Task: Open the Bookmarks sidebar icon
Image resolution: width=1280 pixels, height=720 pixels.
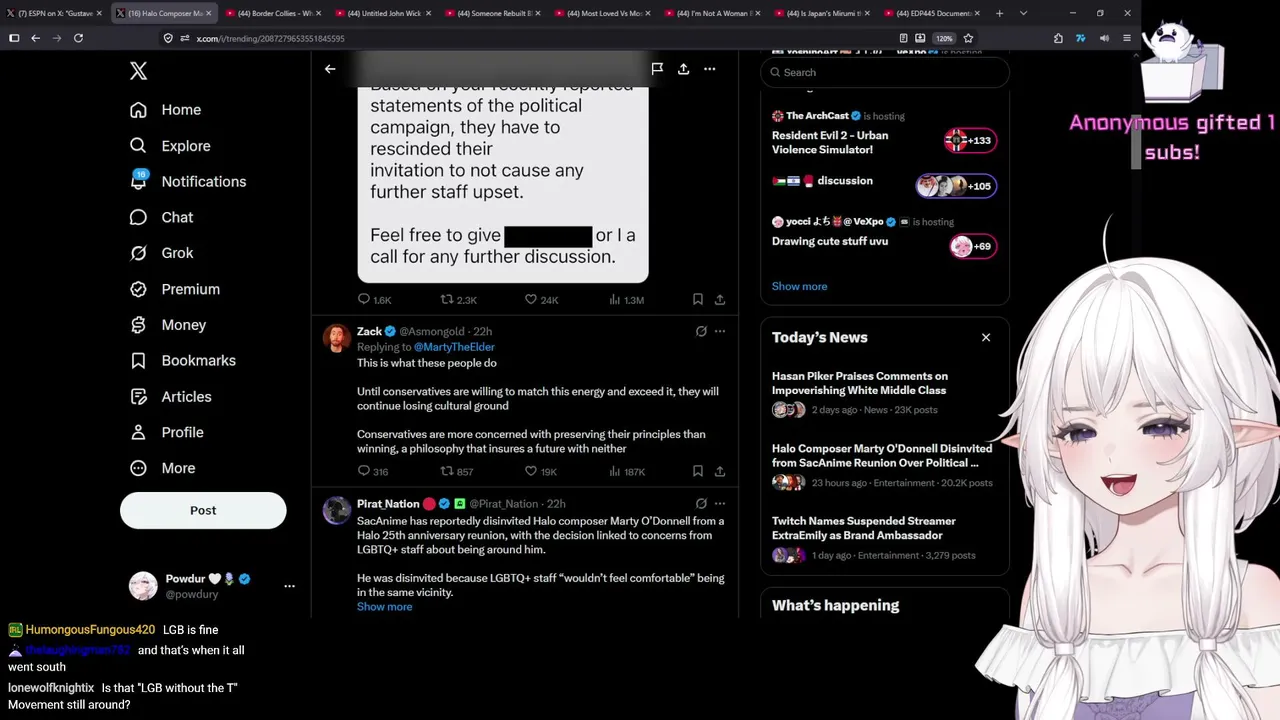Action: (138, 361)
